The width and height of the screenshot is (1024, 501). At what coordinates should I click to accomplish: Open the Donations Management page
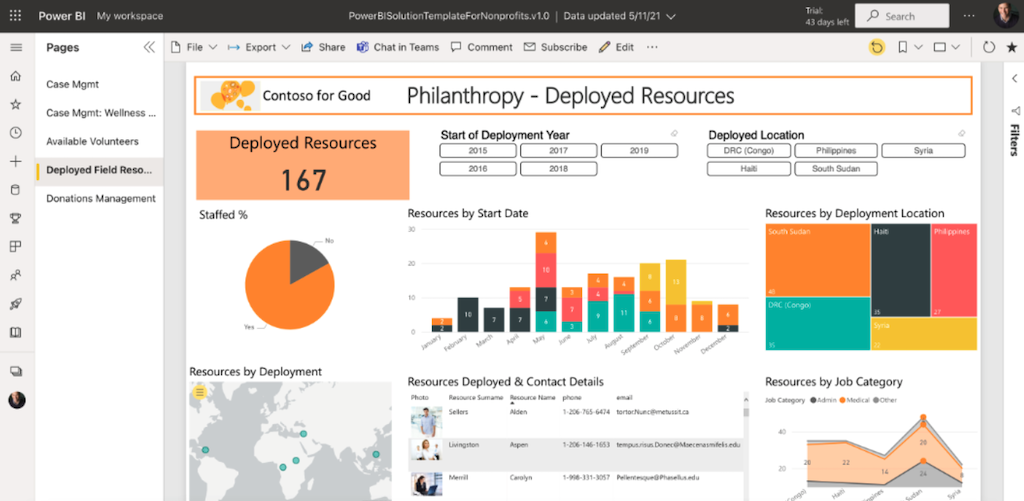(99, 199)
